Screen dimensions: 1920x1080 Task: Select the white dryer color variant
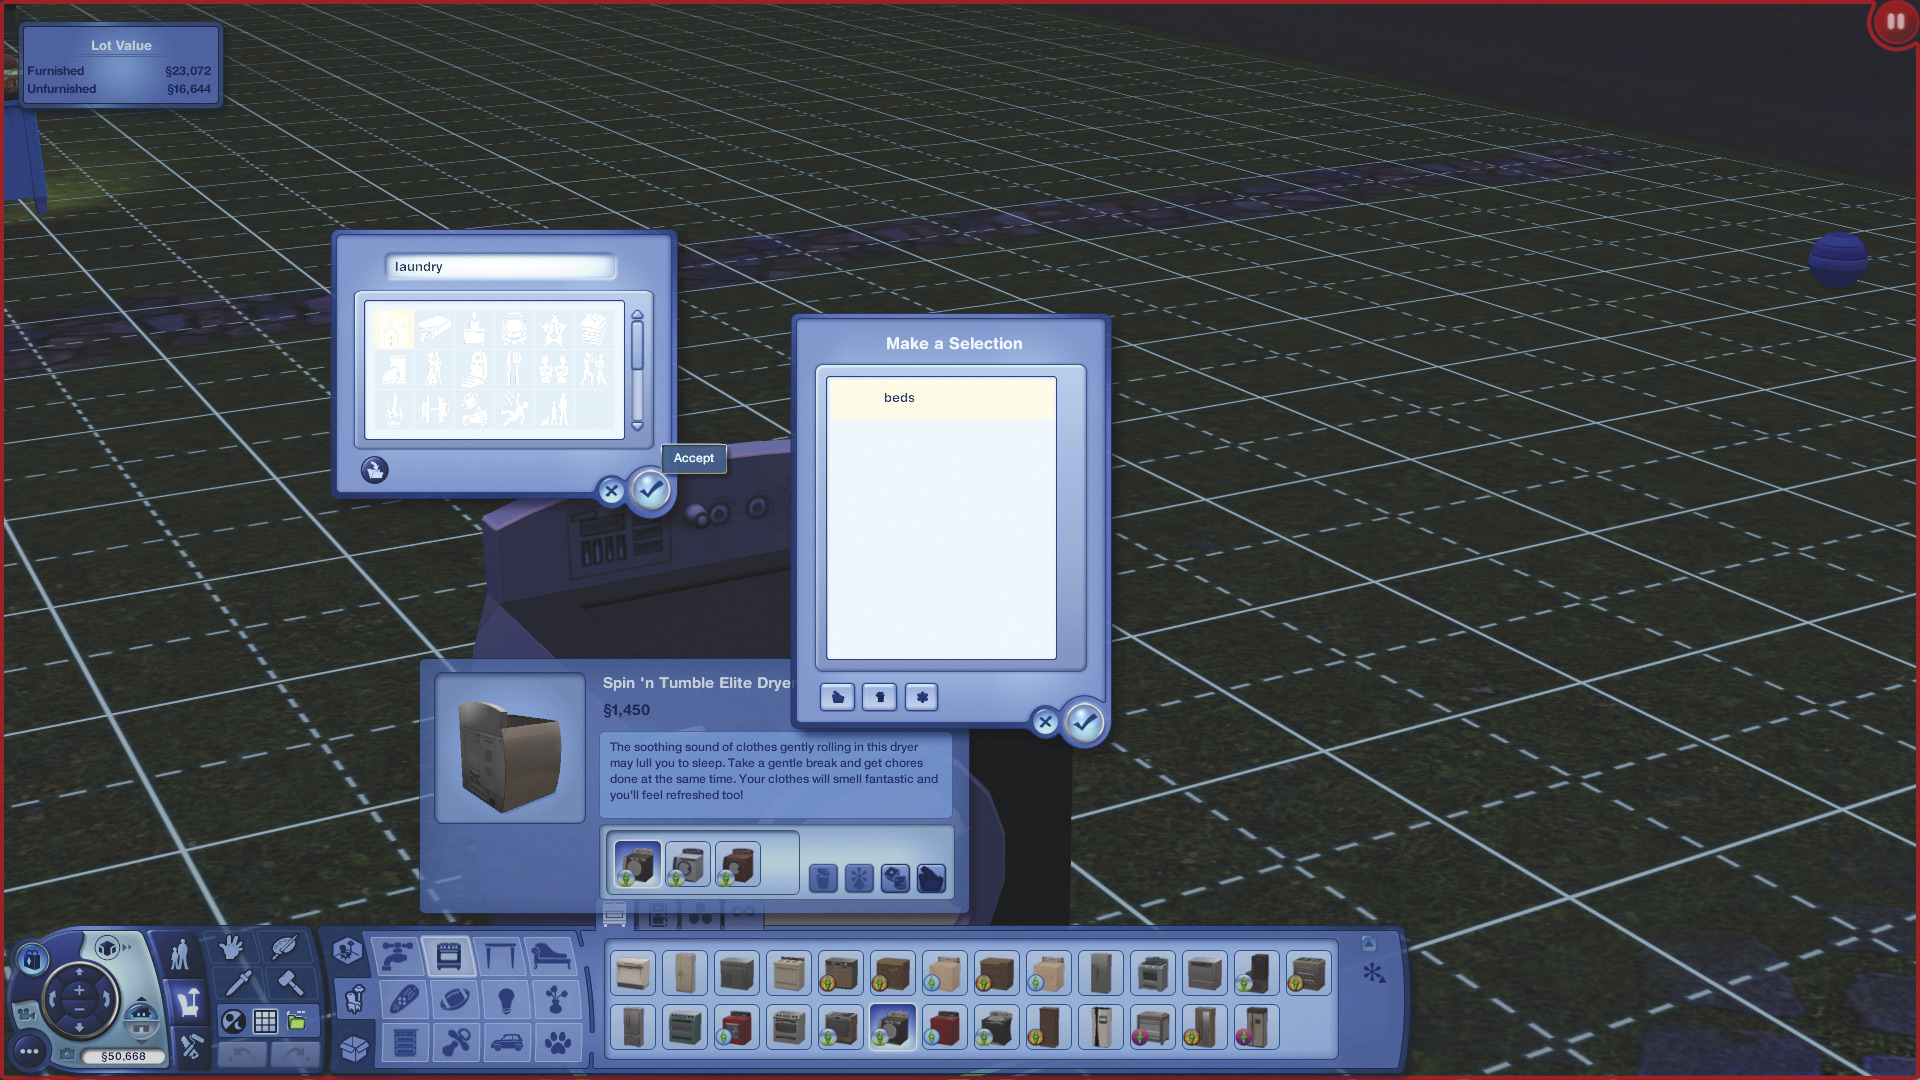pos(688,864)
